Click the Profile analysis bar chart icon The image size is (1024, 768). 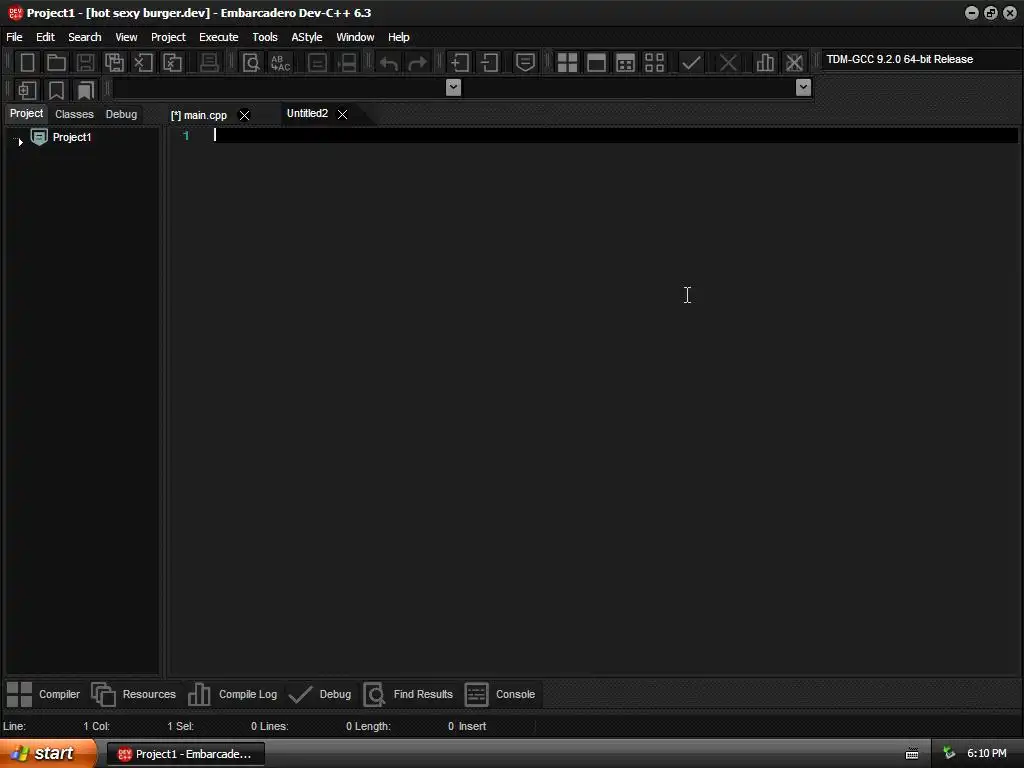(x=765, y=63)
